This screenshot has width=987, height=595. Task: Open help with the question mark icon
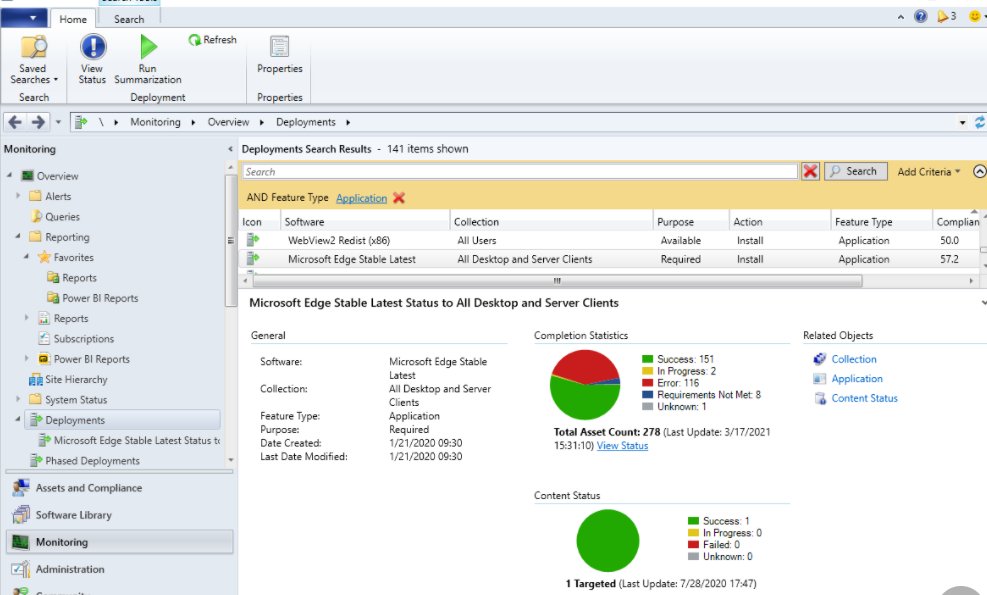coord(920,16)
